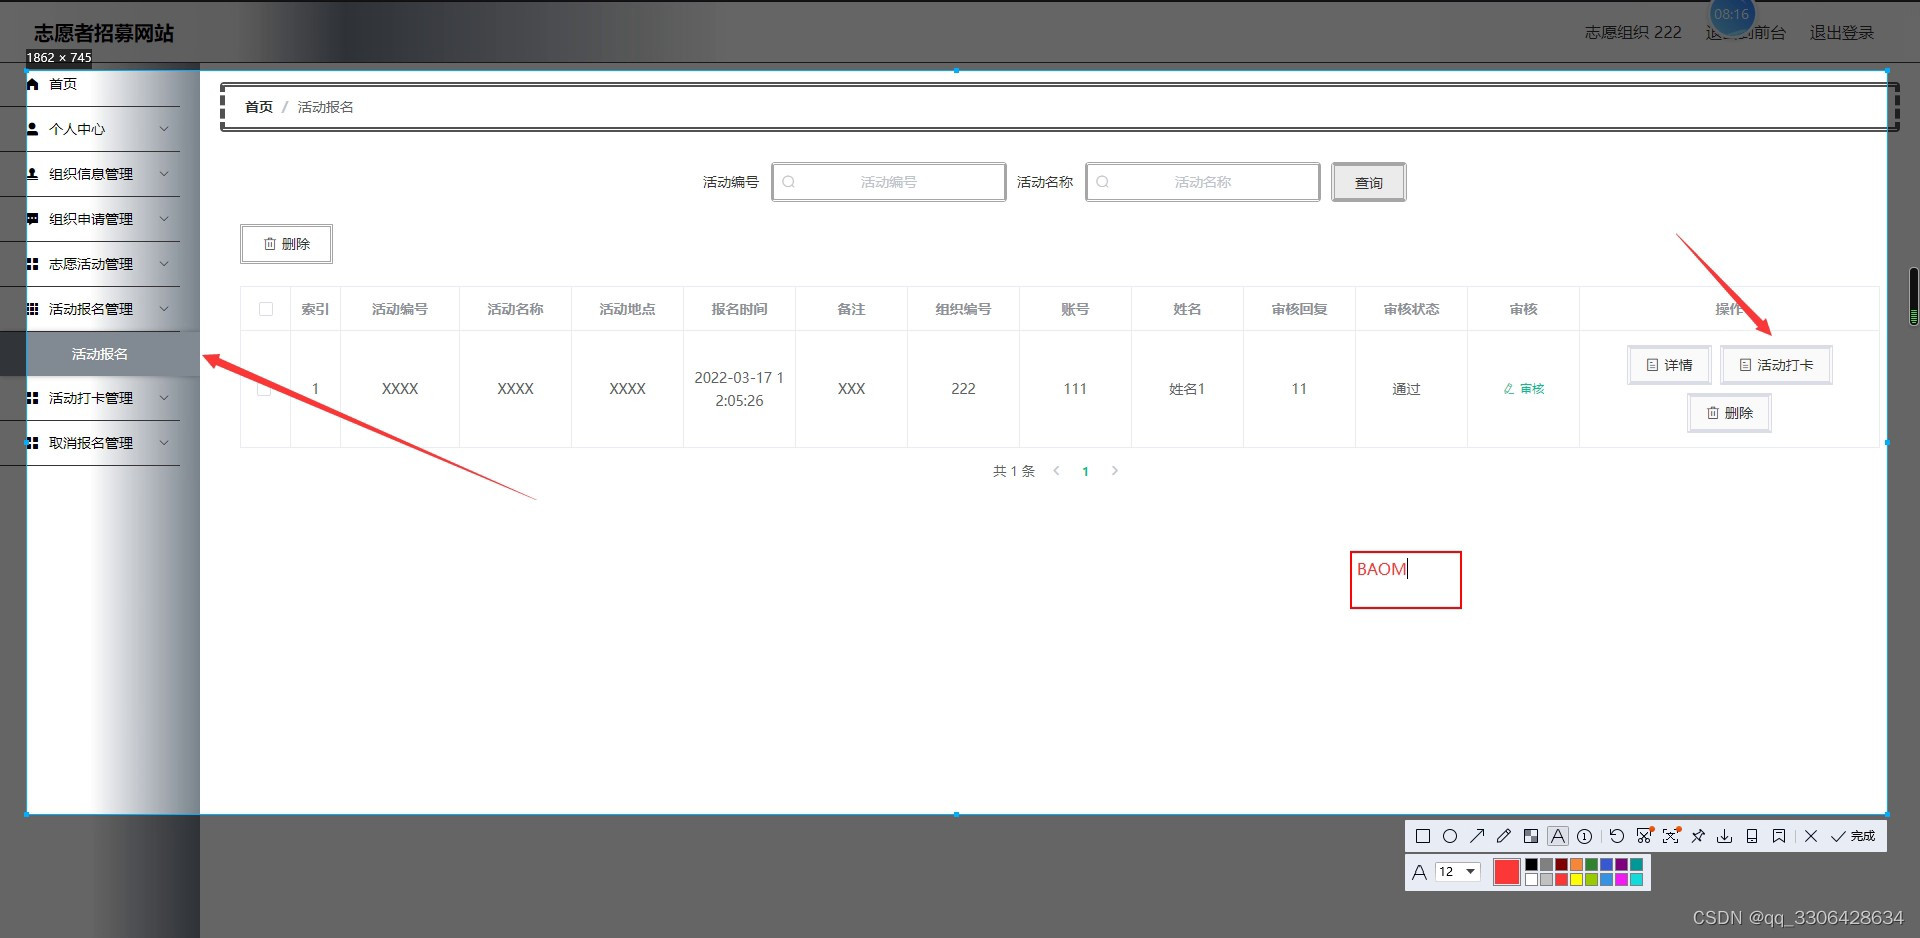Select the text annotation tool
The image size is (1920, 938).
click(x=1558, y=836)
